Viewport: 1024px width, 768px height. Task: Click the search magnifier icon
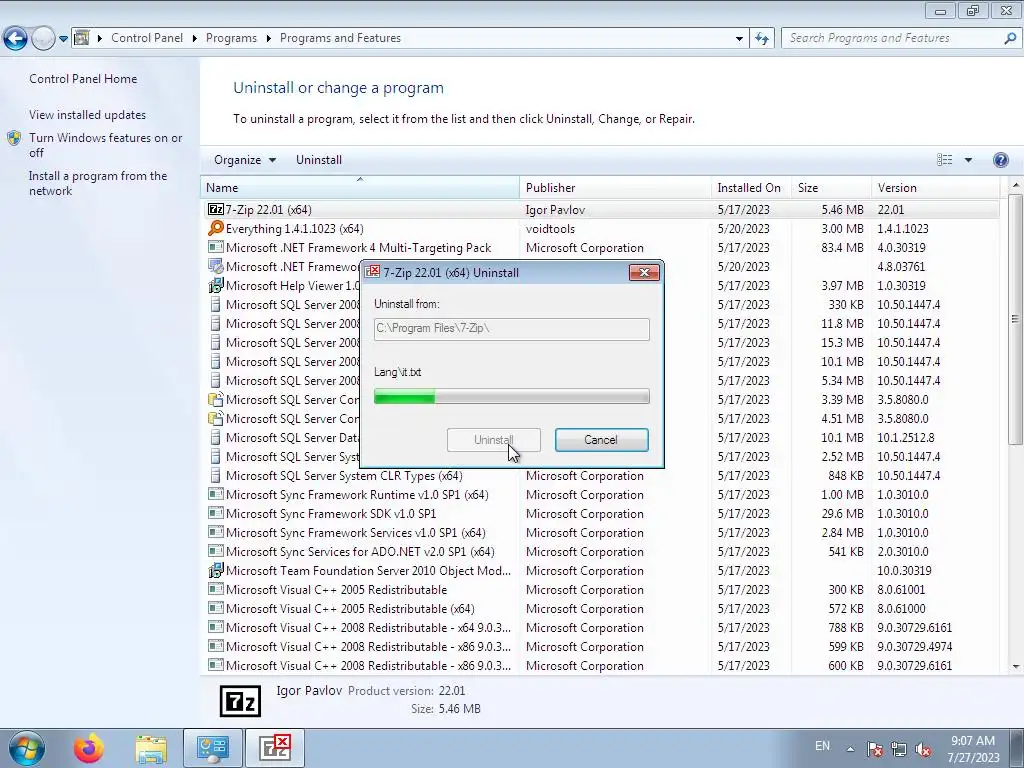point(1010,38)
